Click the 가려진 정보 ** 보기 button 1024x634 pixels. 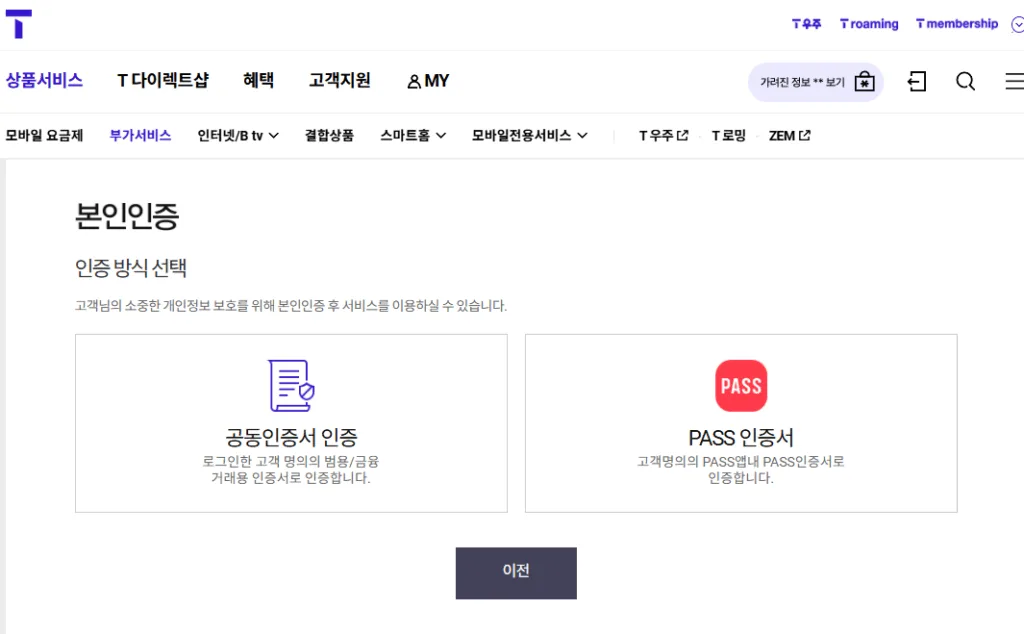[816, 82]
